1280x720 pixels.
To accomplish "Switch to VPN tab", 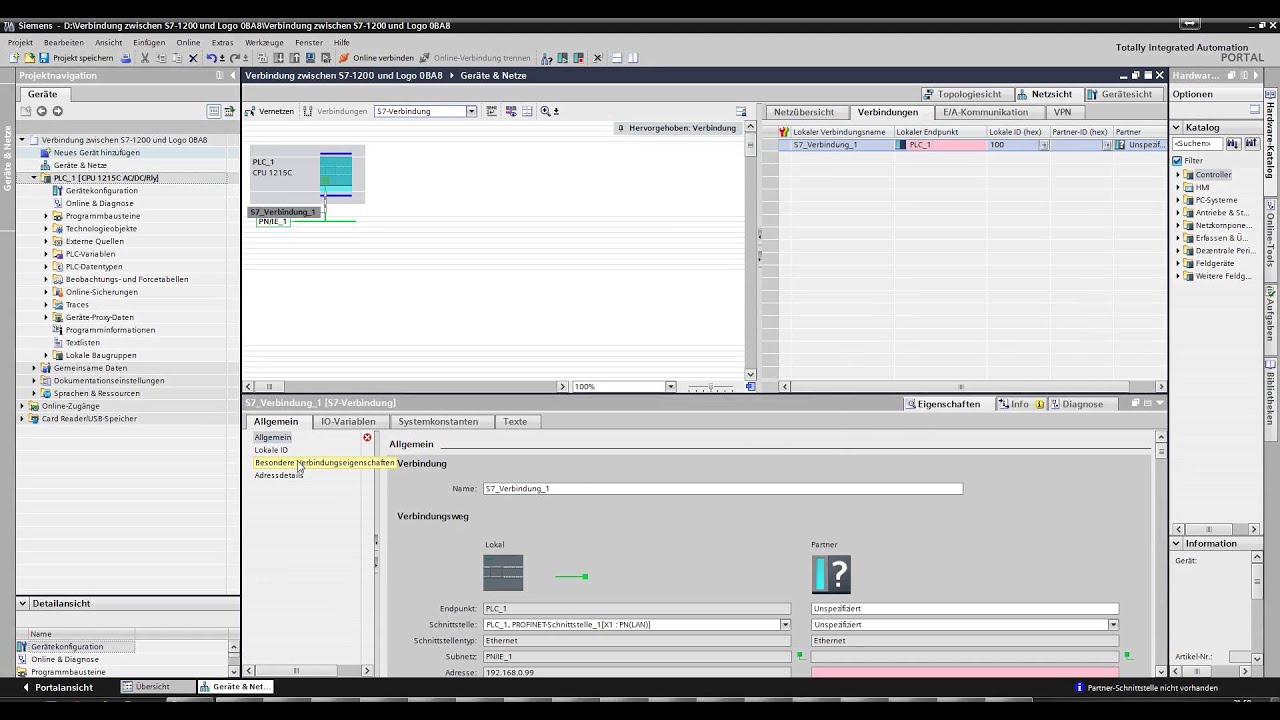I will 1062,112.
